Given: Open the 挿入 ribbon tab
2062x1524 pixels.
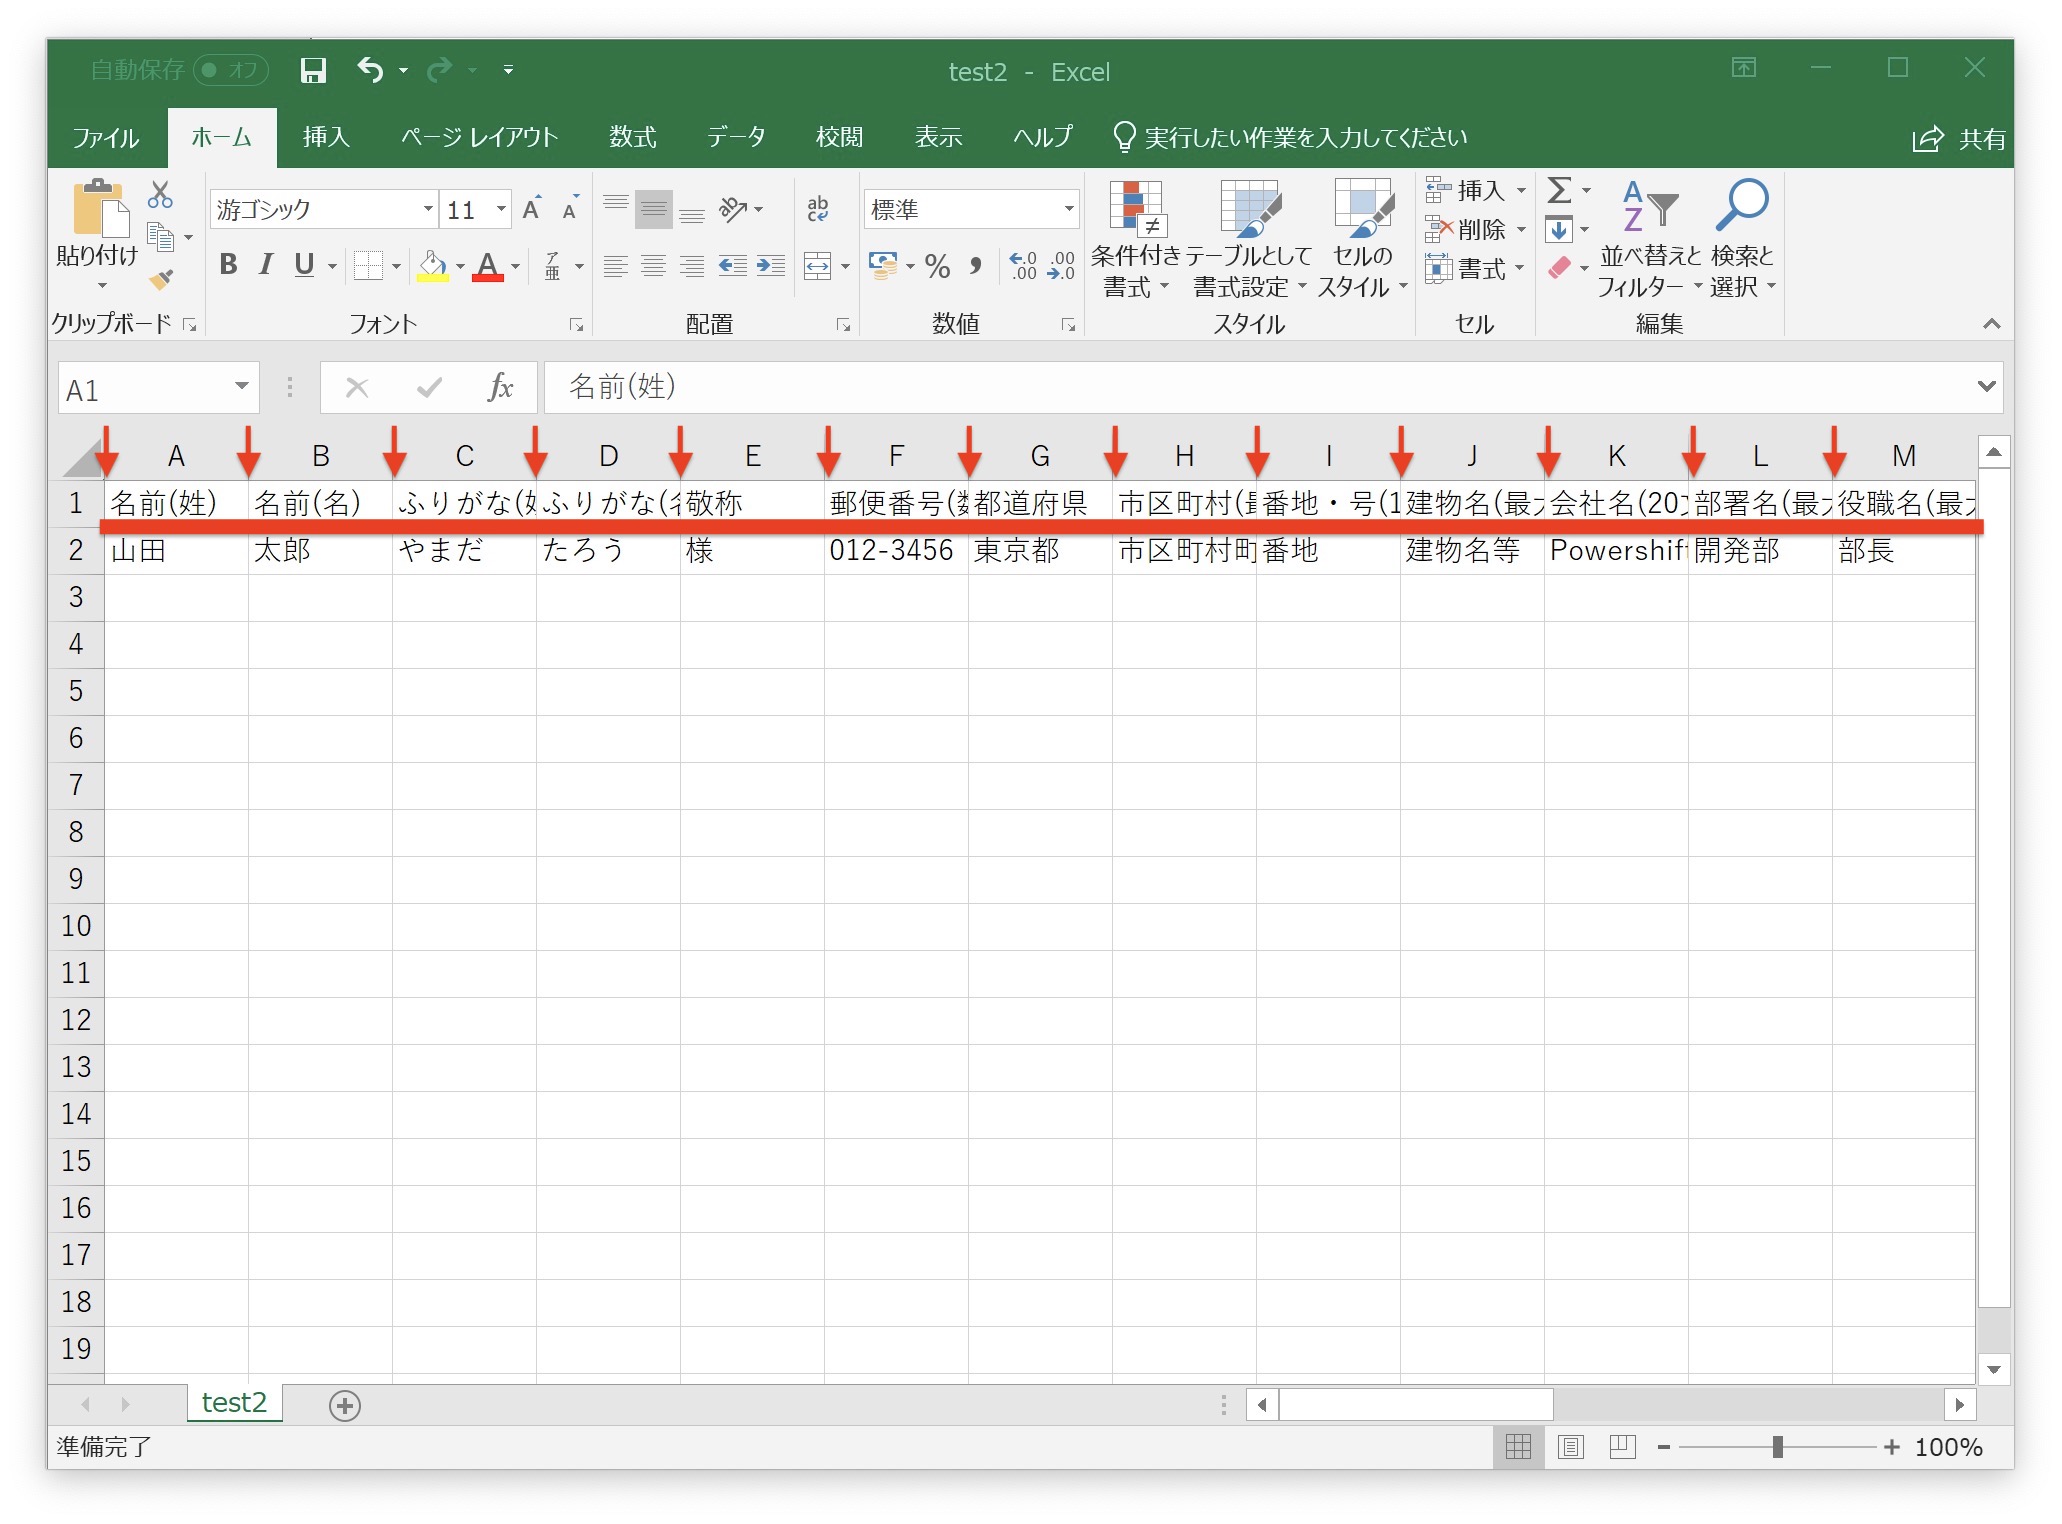Looking at the screenshot, I should 326,137.
